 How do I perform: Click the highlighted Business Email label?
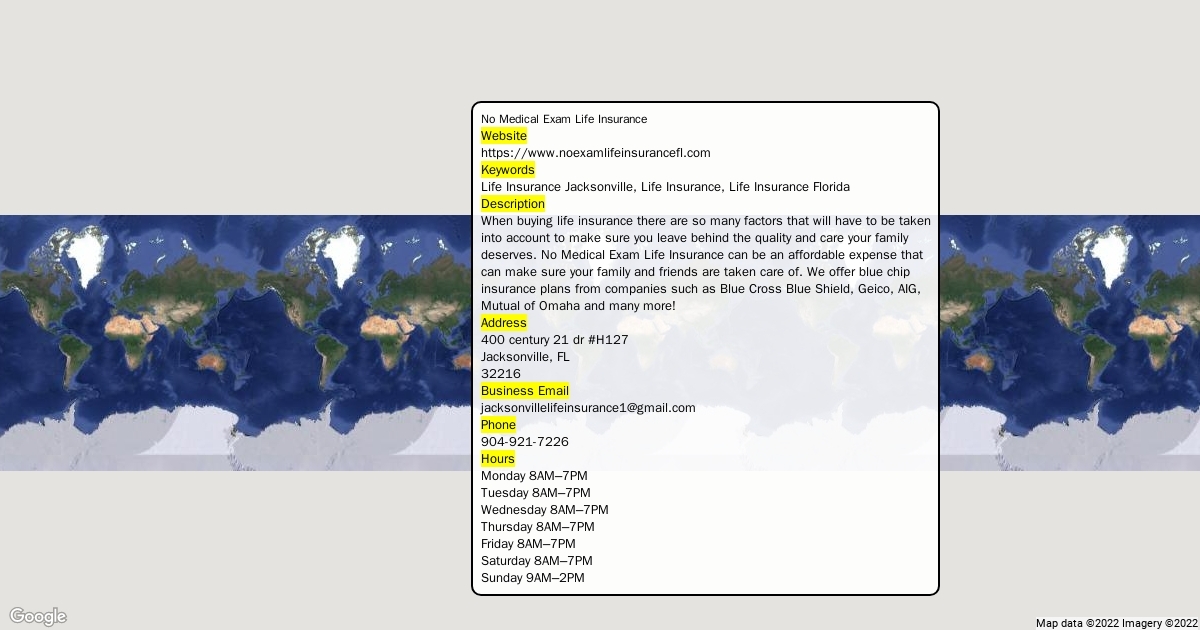point(524,391)
